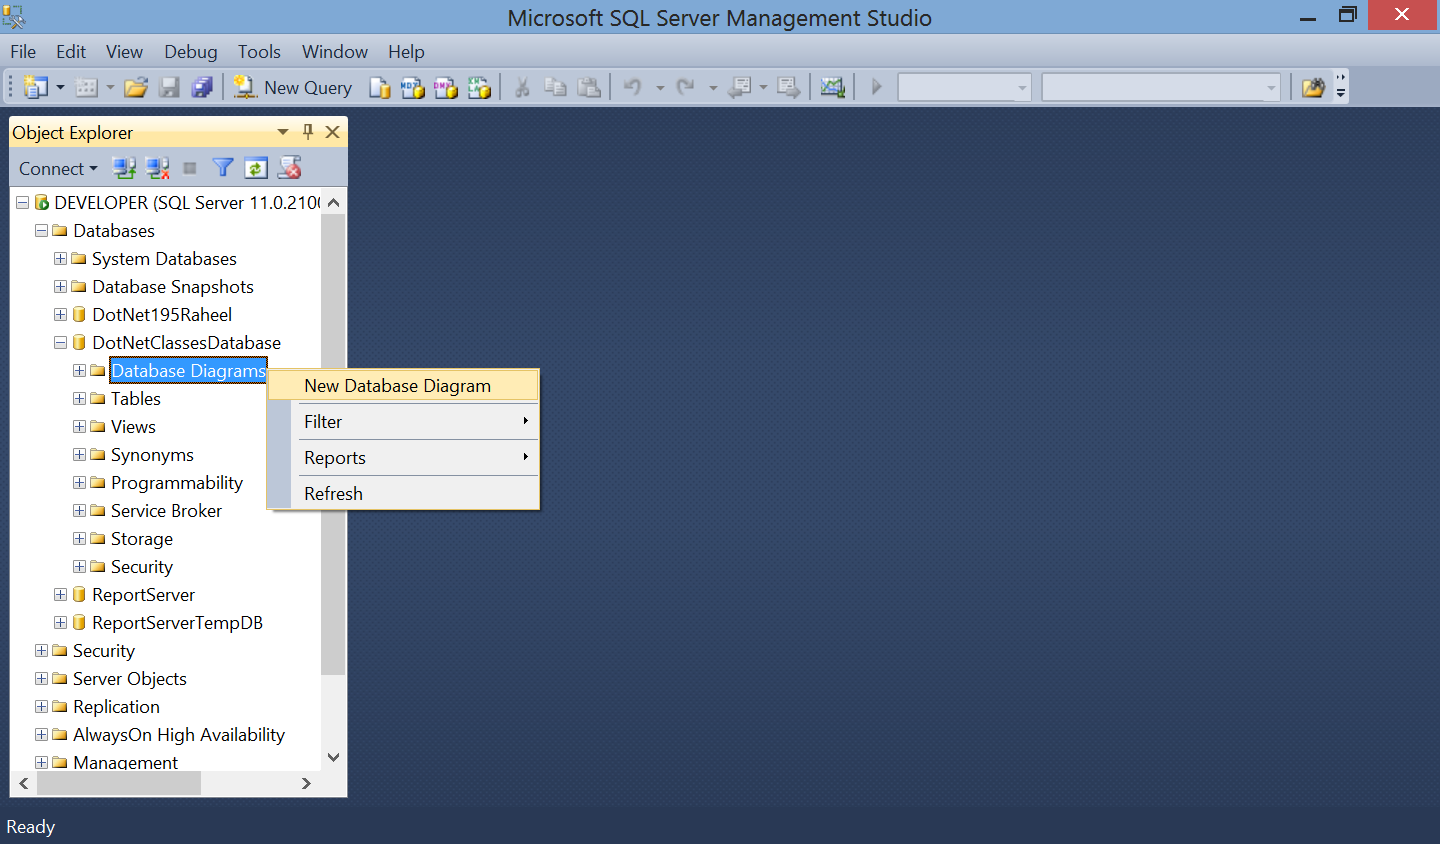Open the wide find combo box in toolbar

point(1161,88)
